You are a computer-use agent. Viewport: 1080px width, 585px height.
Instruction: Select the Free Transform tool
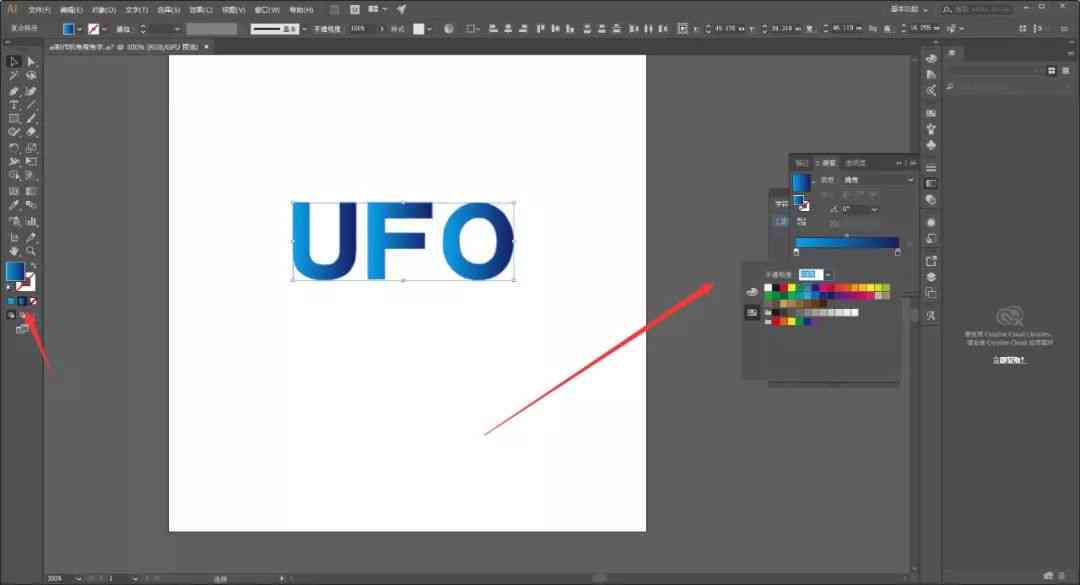pyautogui.click(x=31, y=162)
